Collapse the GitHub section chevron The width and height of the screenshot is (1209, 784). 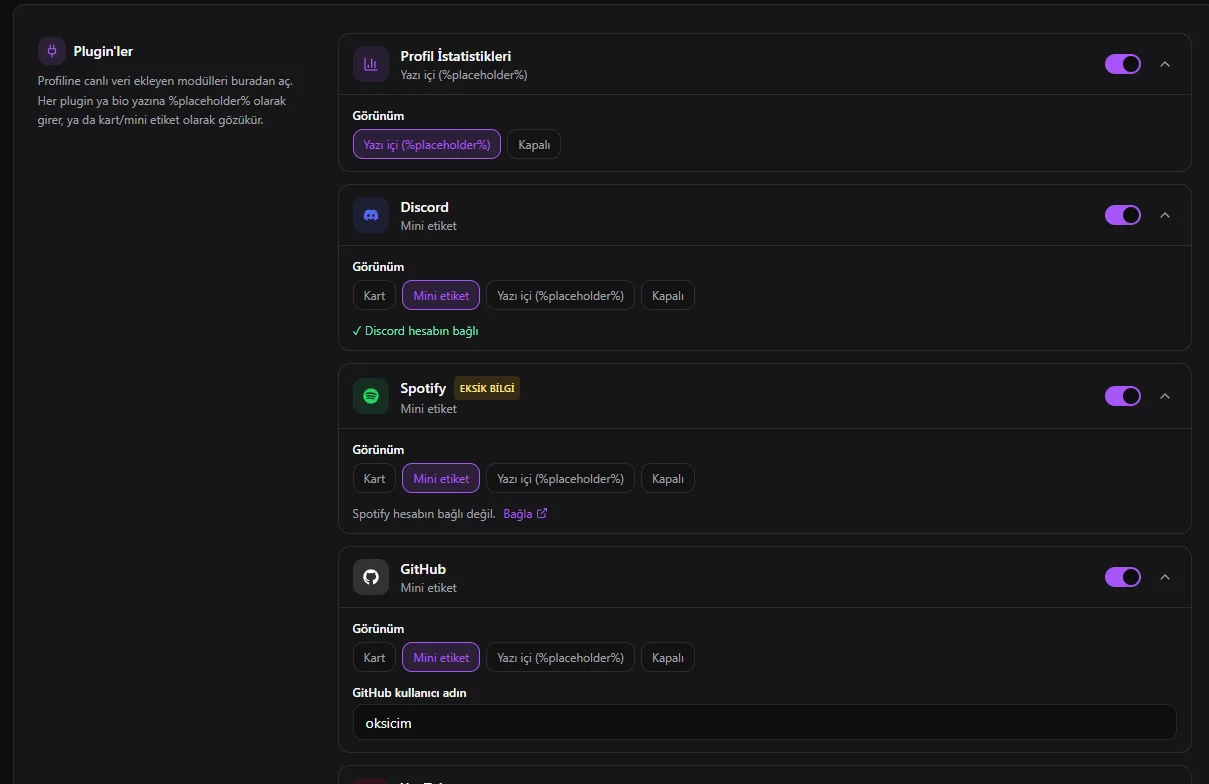(1164, 577)
